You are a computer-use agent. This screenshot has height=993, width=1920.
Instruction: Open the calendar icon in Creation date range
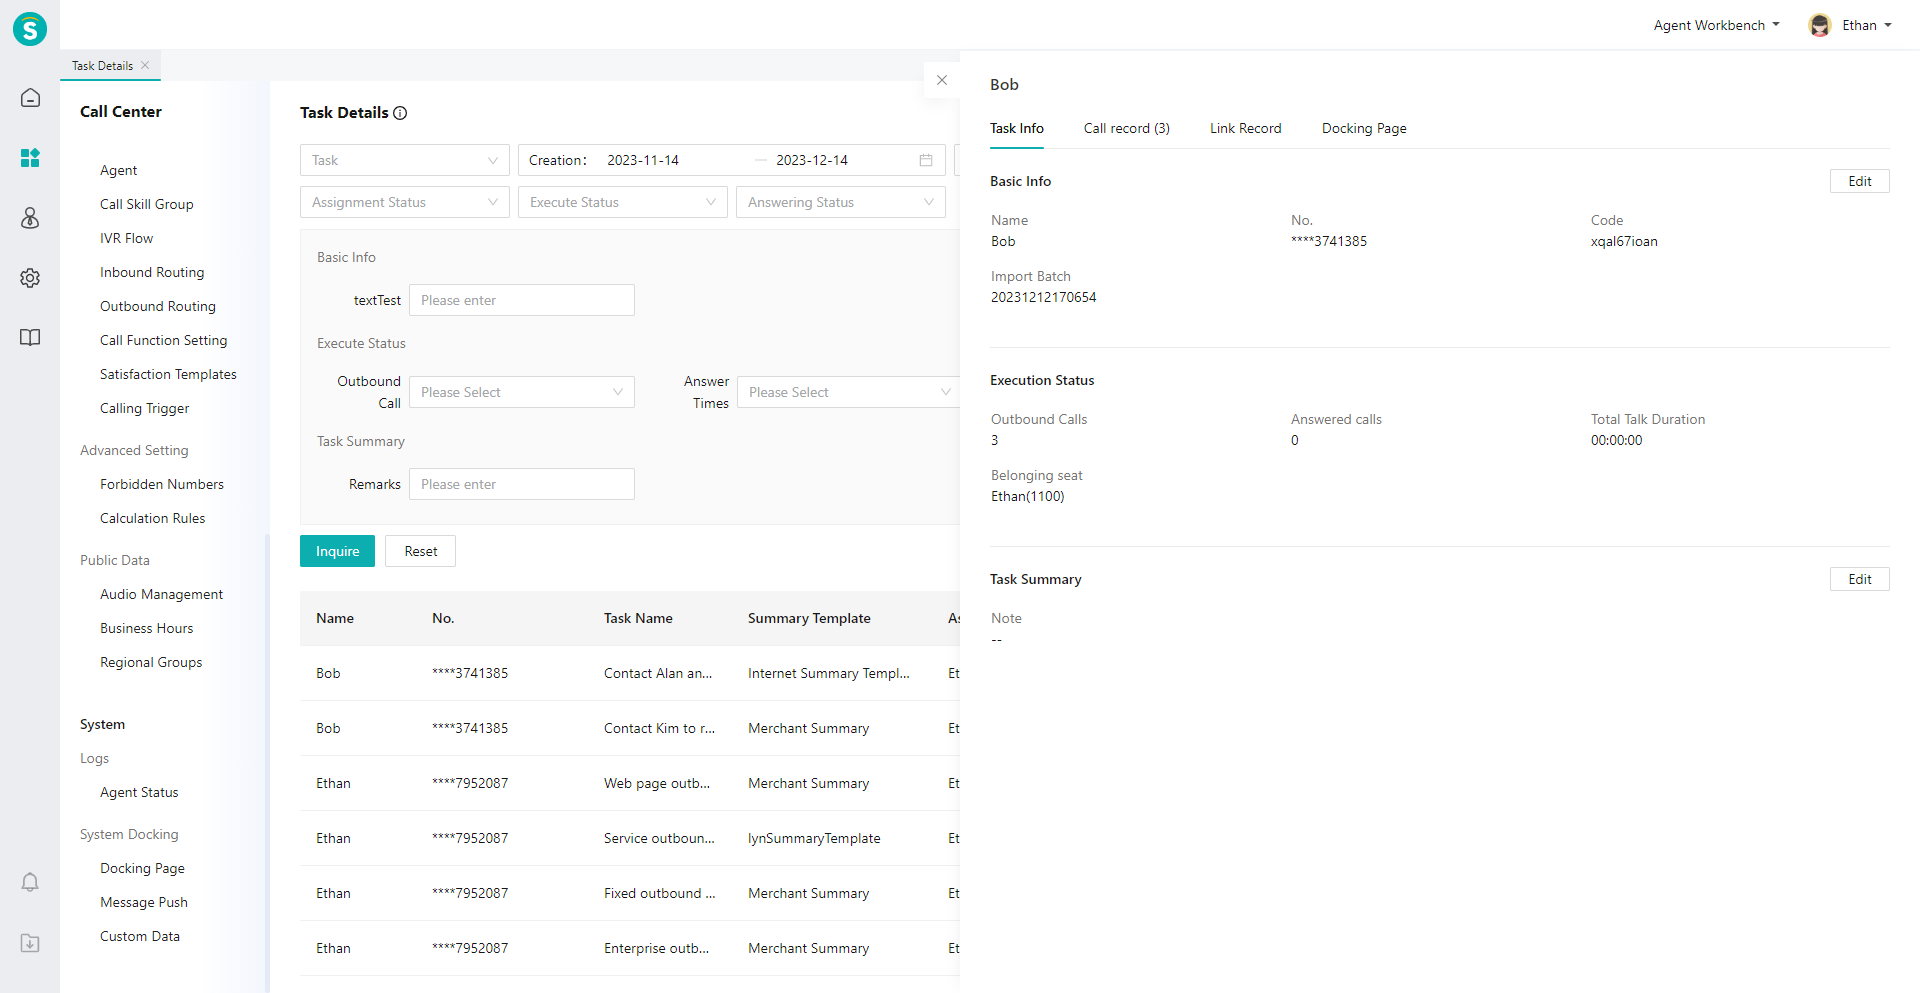pos(926,160)
